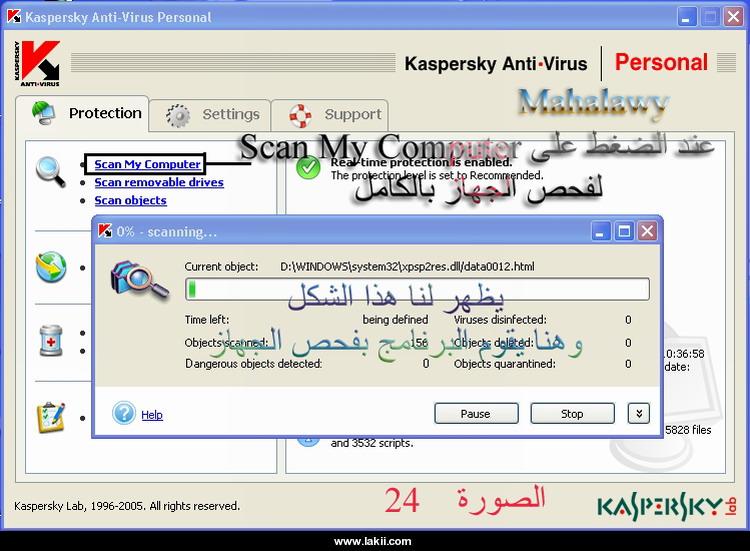This screenshot has height=551, width=750.
Task: Click the scan progress bar
Action: pos(417,289)
